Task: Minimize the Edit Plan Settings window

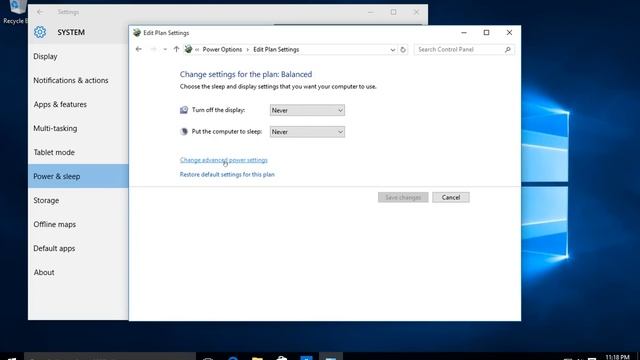Action: click(464, 33)
